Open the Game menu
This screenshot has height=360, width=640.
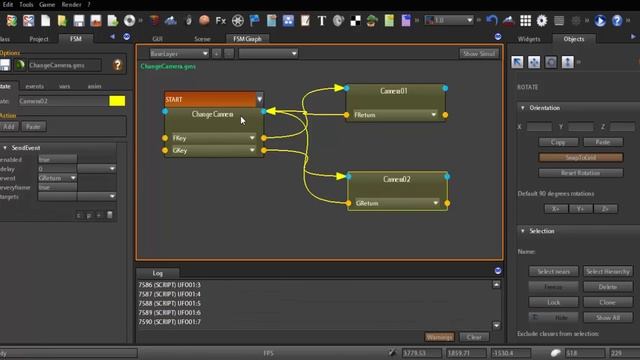click(x=47, y=4)
